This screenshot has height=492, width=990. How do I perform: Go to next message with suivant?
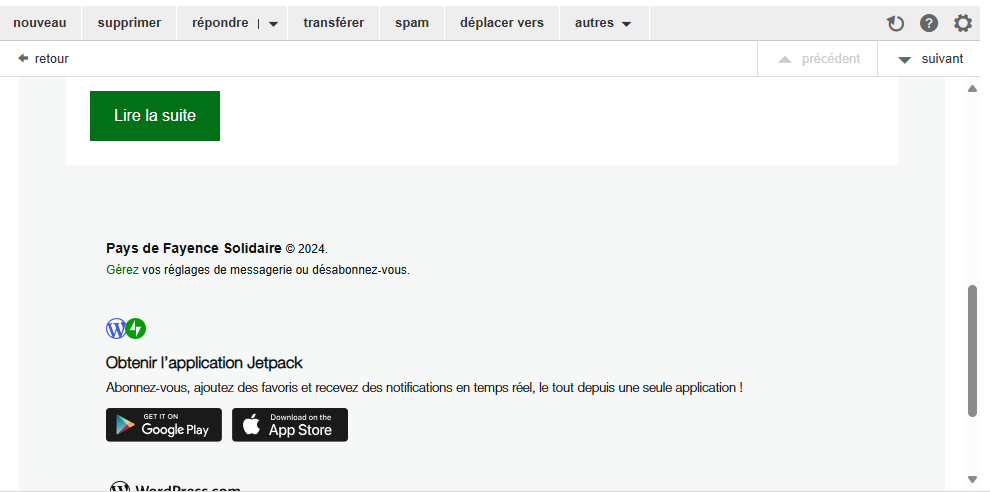930,59
